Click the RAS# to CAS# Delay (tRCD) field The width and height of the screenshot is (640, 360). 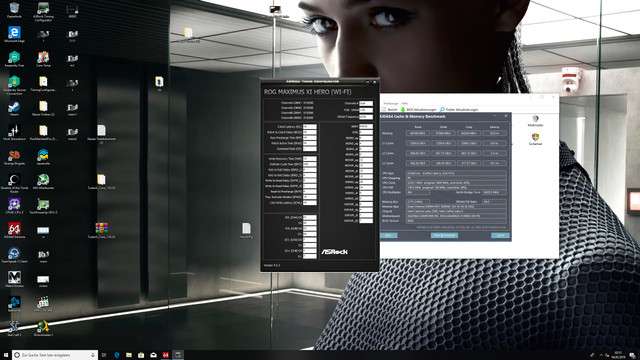click(x=309, y=132)
